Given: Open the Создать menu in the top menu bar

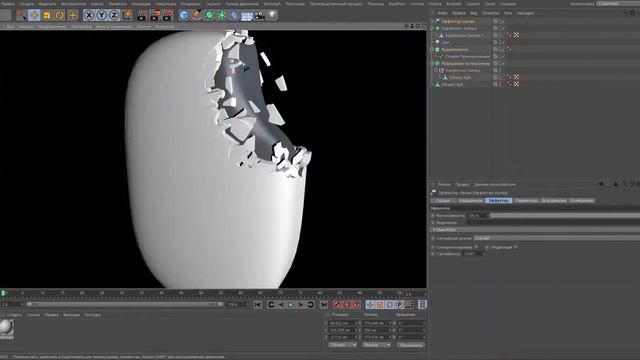Looking at the screenshot, I should (x=27, y=4).
